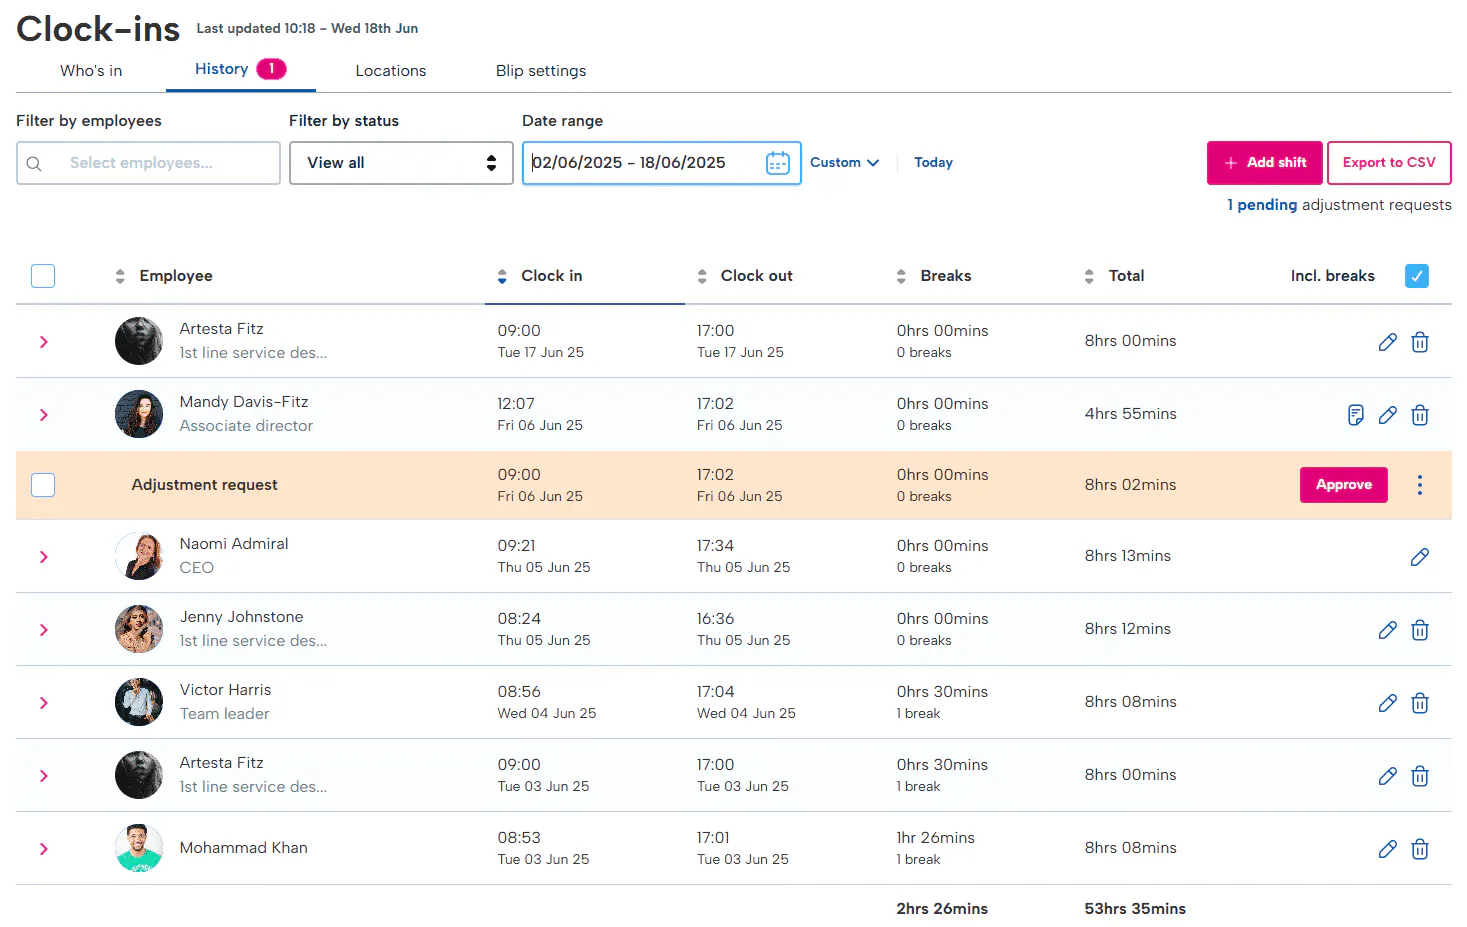This screenshot has height=927, width=1467.
Task: Uncheck the Incl. breaks checkbox
Action: pyautogui.click(x=1416, y=276)
